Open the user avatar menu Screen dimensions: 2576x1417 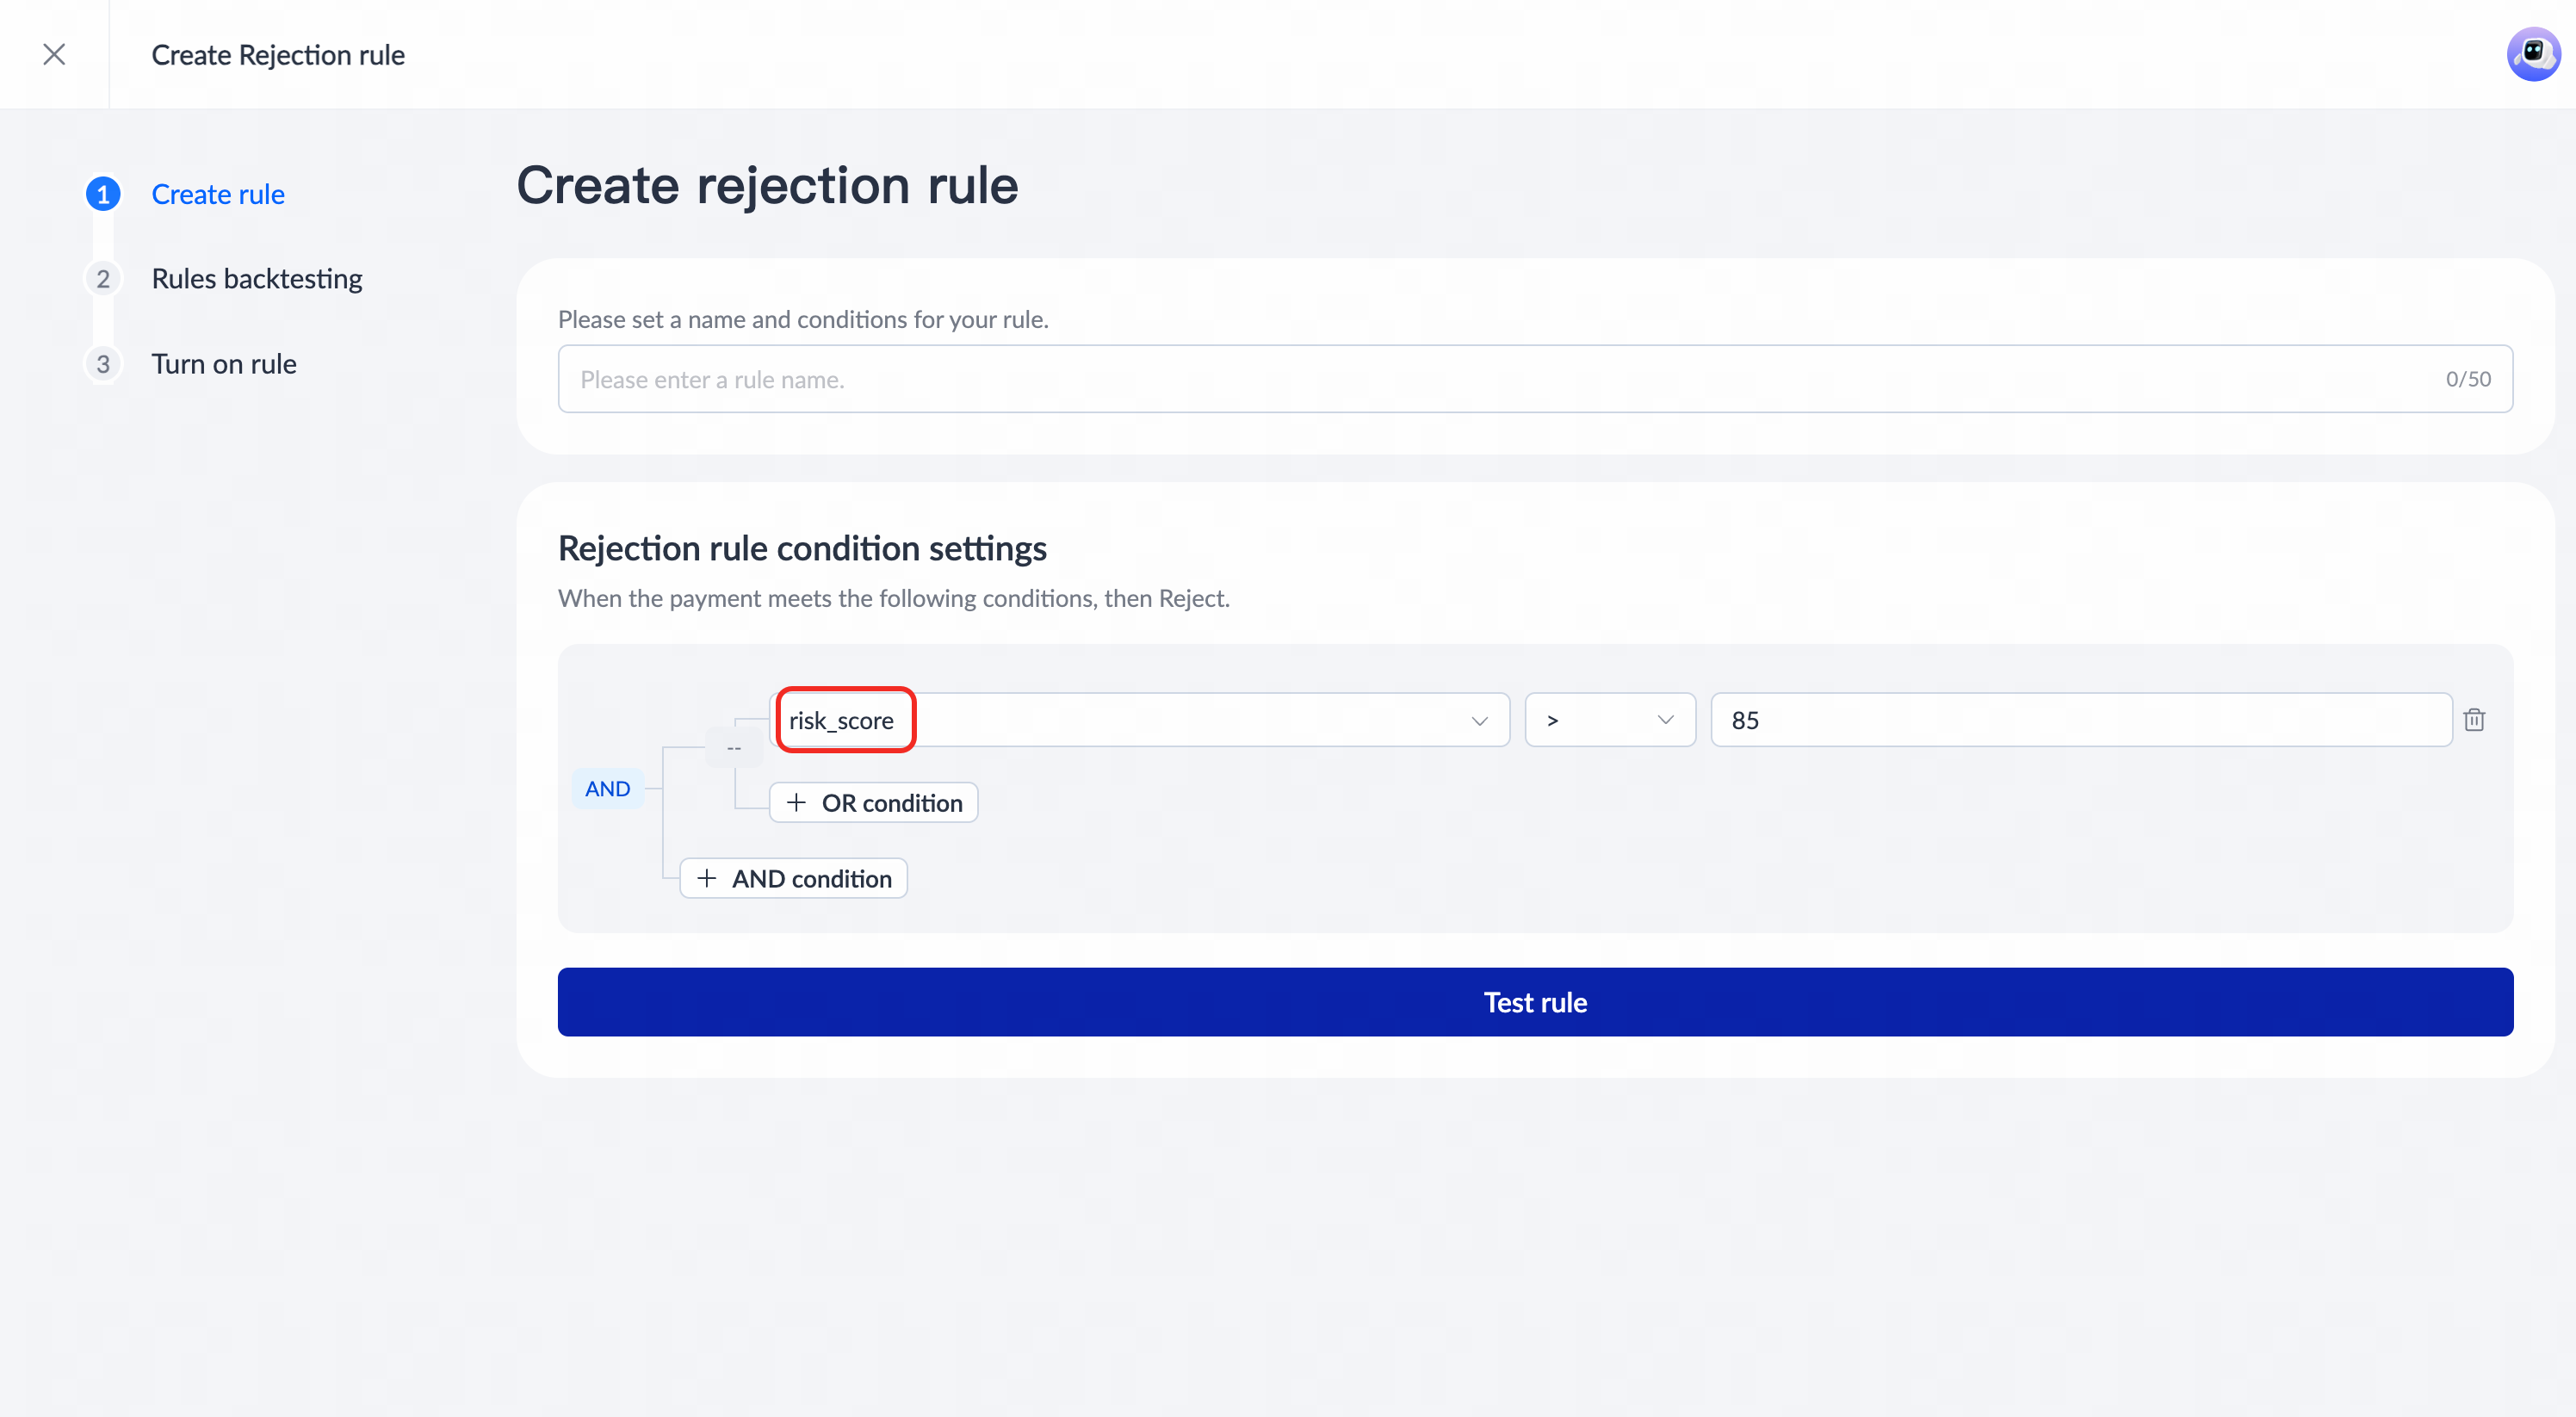tap(2532, 54)
